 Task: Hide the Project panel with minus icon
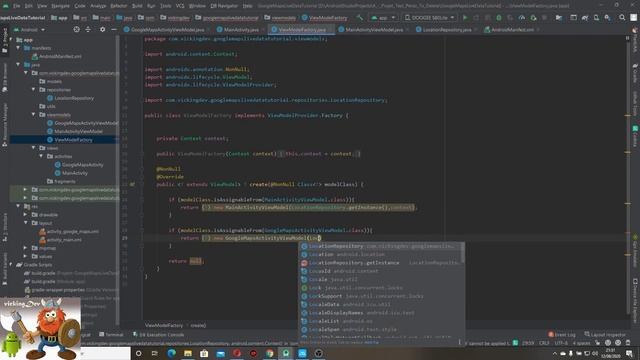point(114,29)
